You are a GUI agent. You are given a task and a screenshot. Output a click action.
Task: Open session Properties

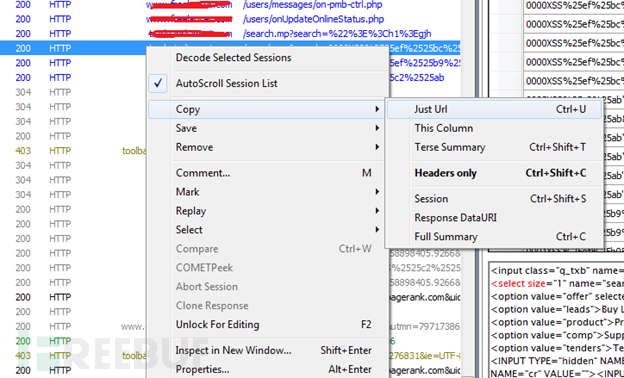(266, 369)
